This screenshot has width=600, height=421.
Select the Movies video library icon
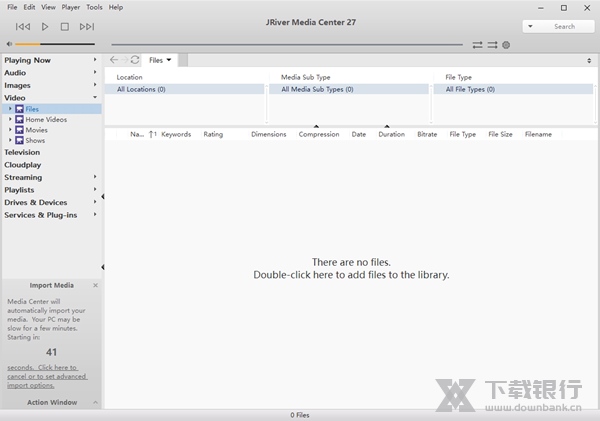pos(19,130)
